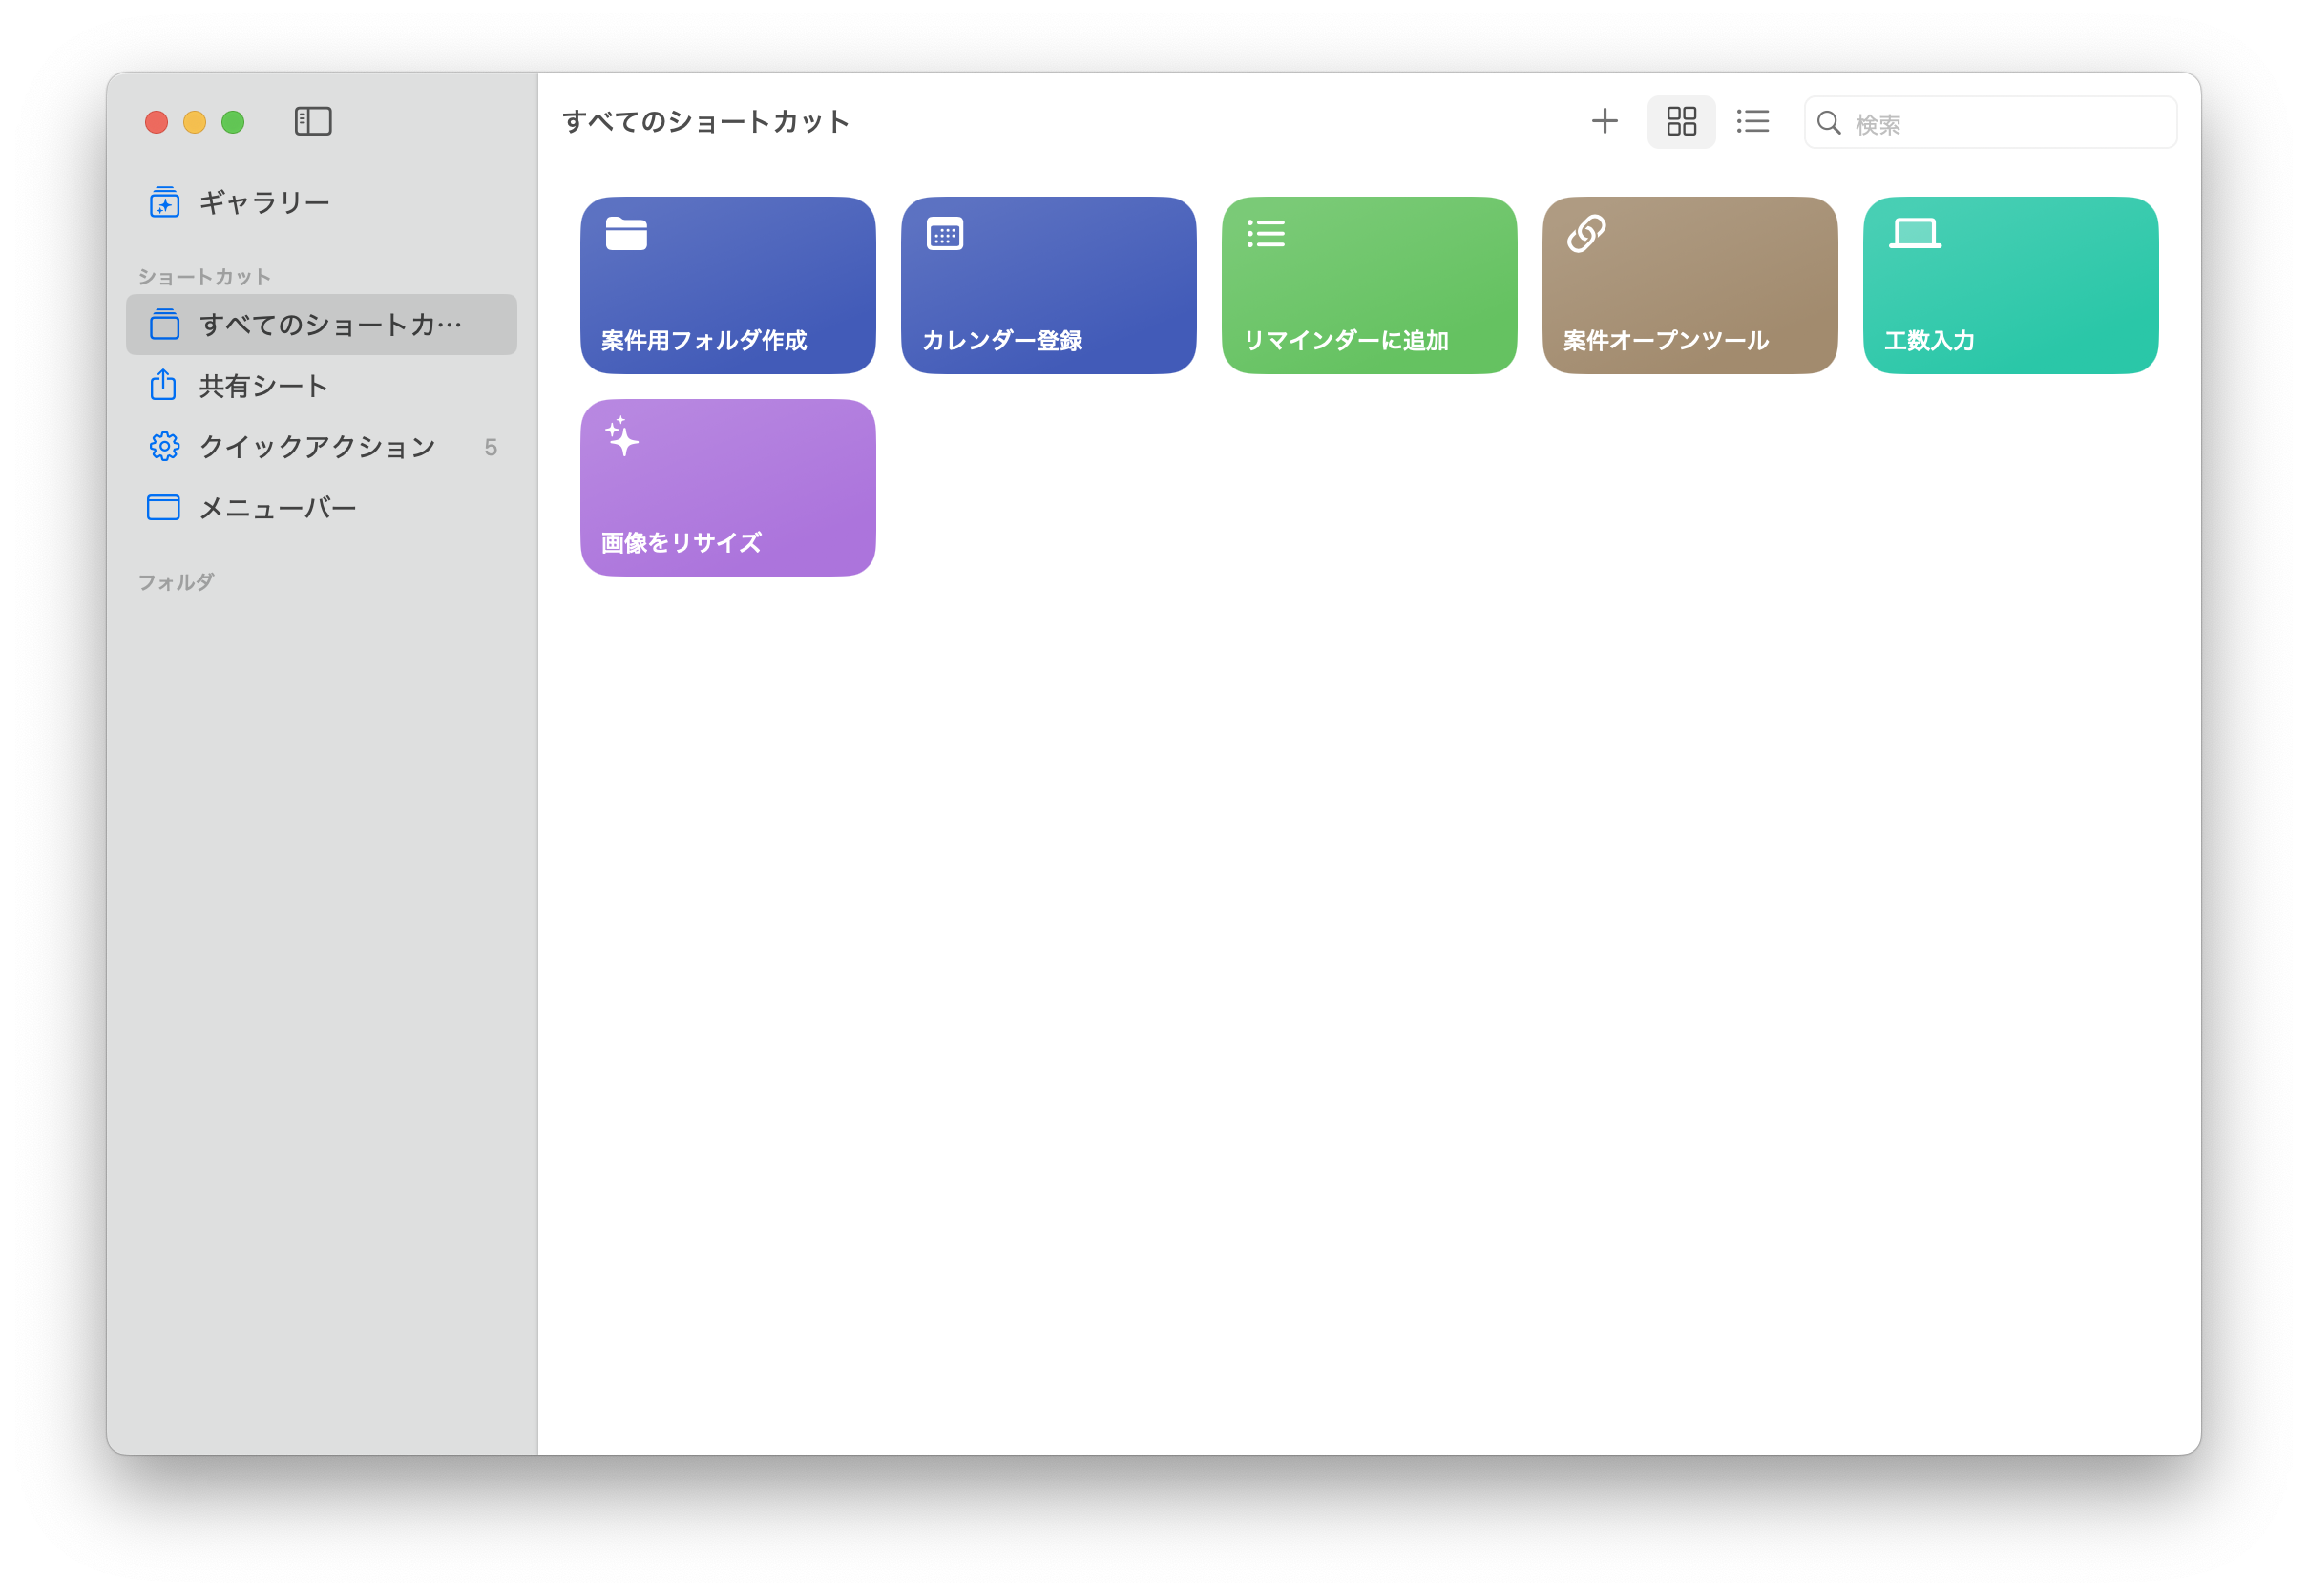Click the laptop icon on 工数入力
This screenshot has width=2308, height=1596.
[x=1914, y=233]
